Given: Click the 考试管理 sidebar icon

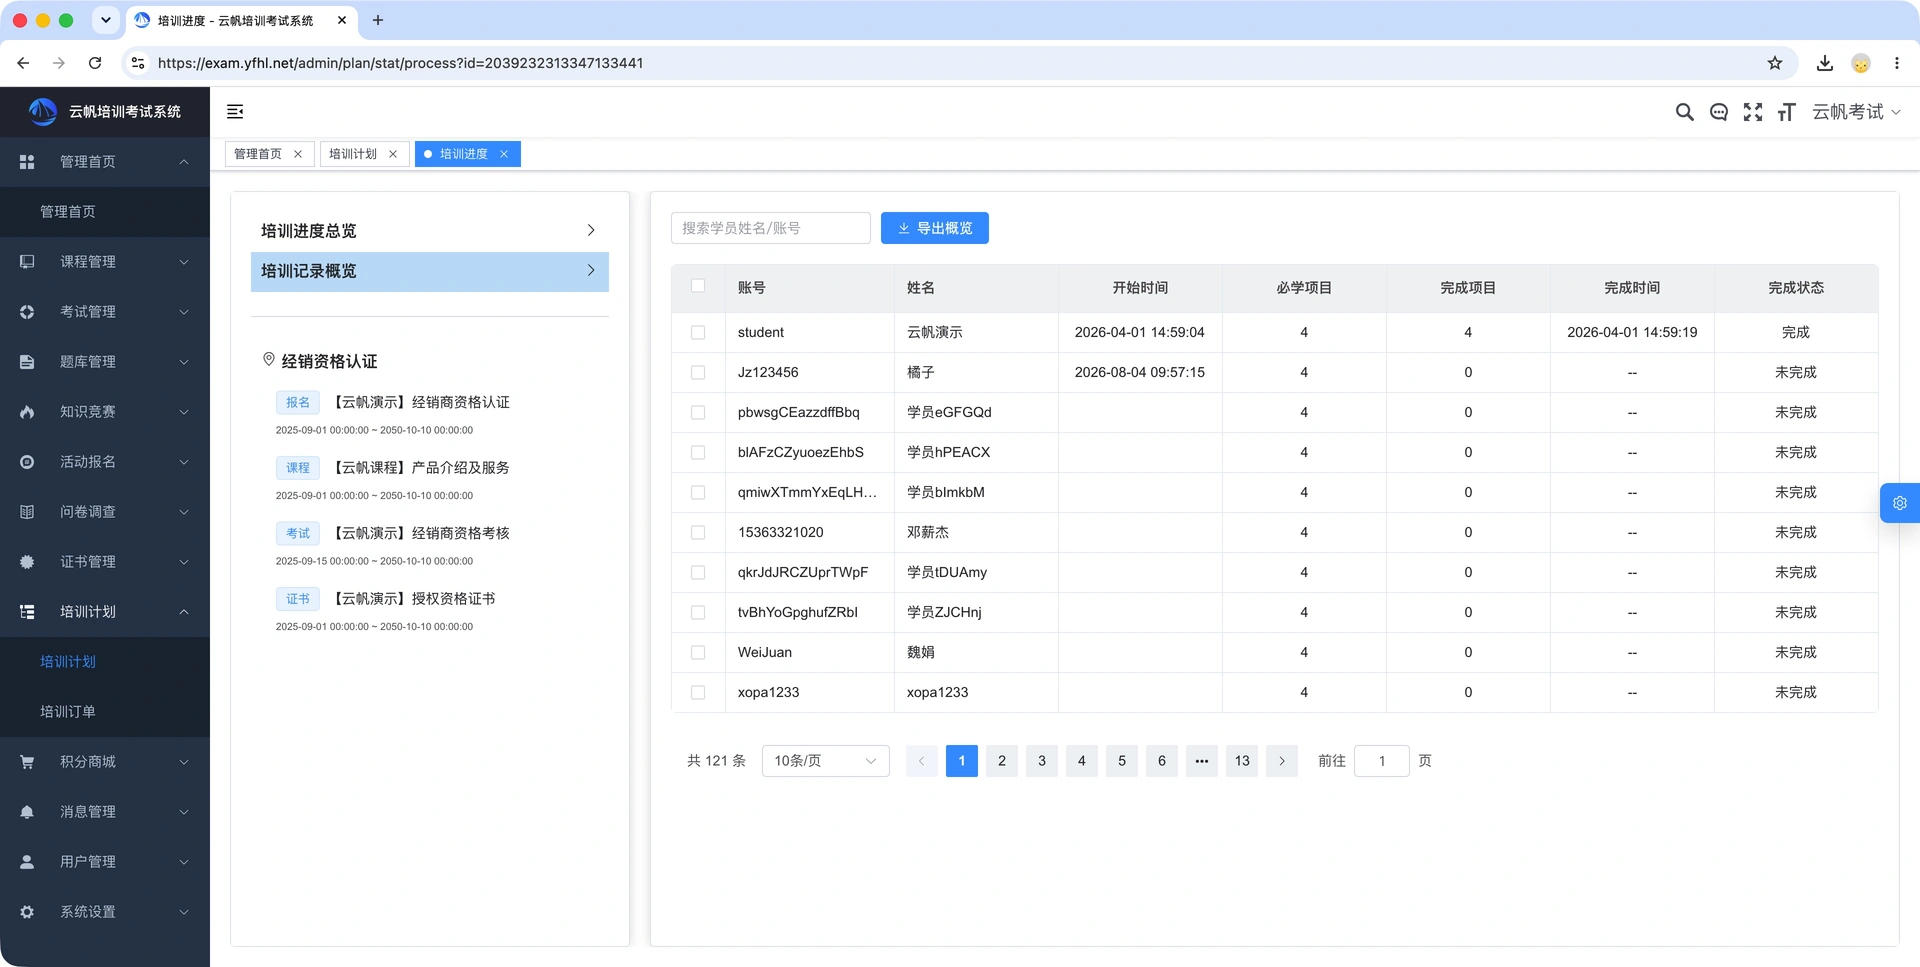Looking at the screenshot, I should click(x=27, y=312).
